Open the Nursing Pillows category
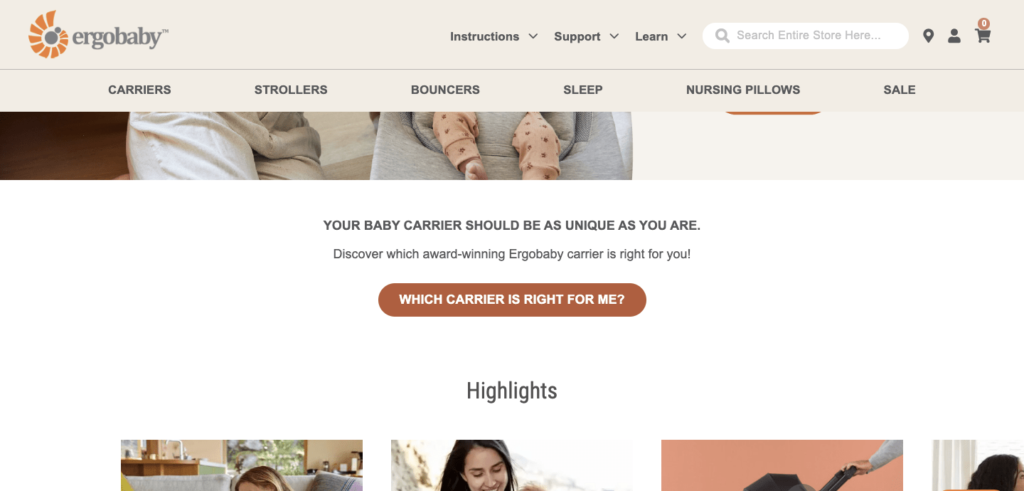Image resolution: width=1024 pixels, height=491 pixels. click(x=743, y=90)
